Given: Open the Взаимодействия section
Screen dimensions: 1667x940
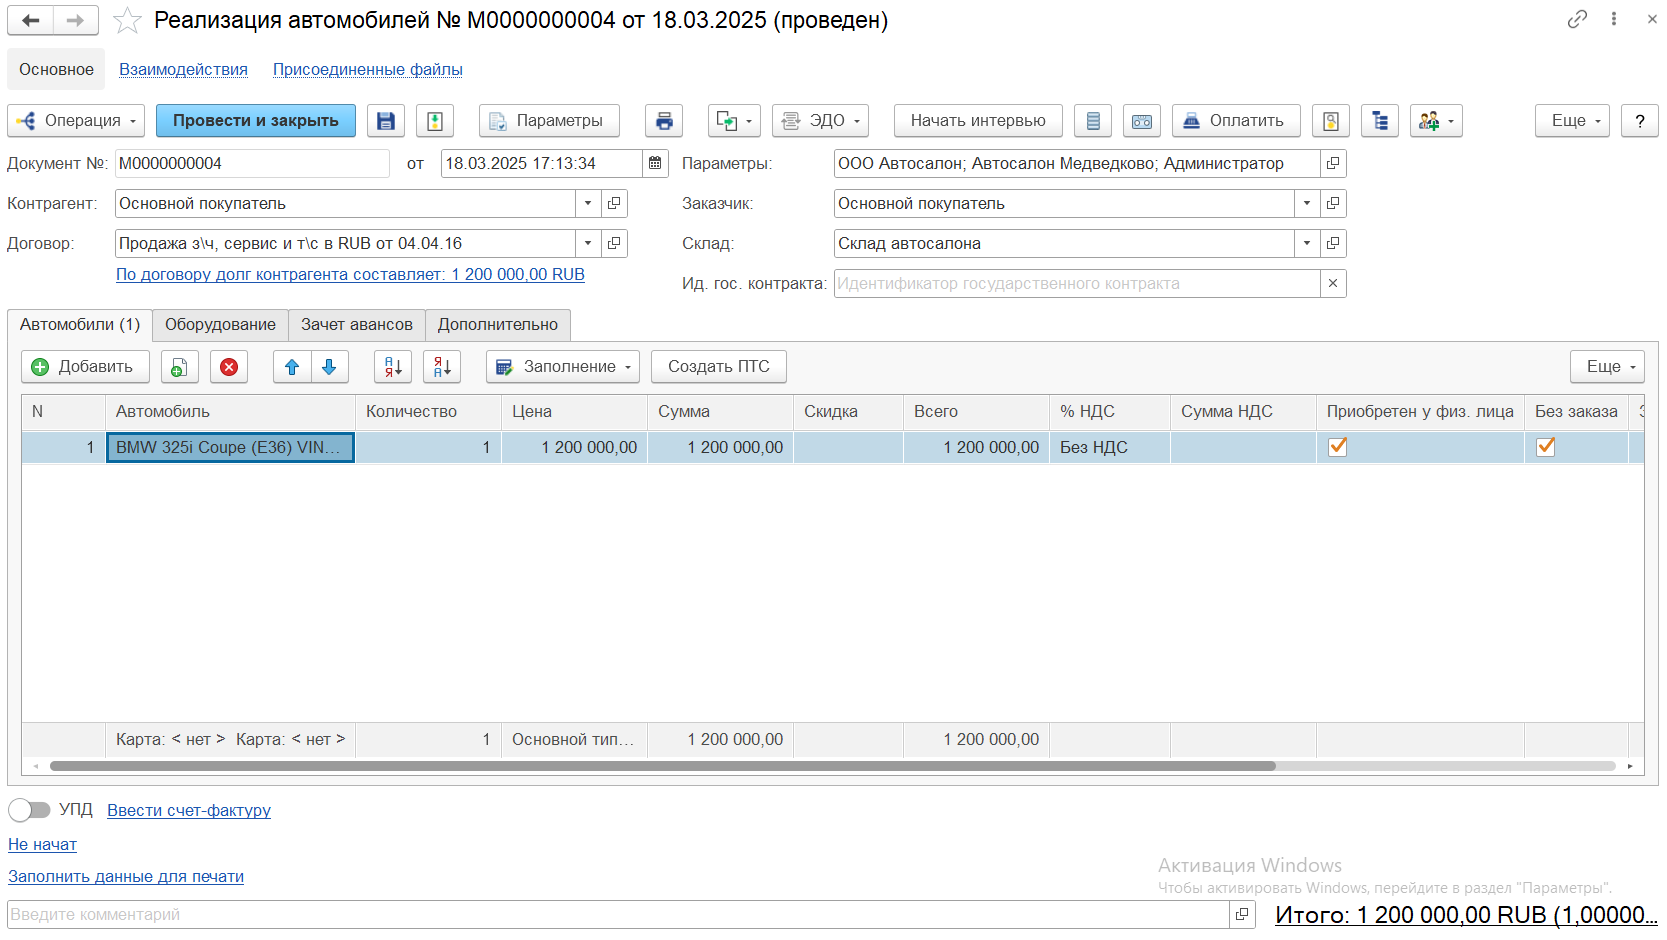Looking at the screenshot, I should tap(183, 69).
